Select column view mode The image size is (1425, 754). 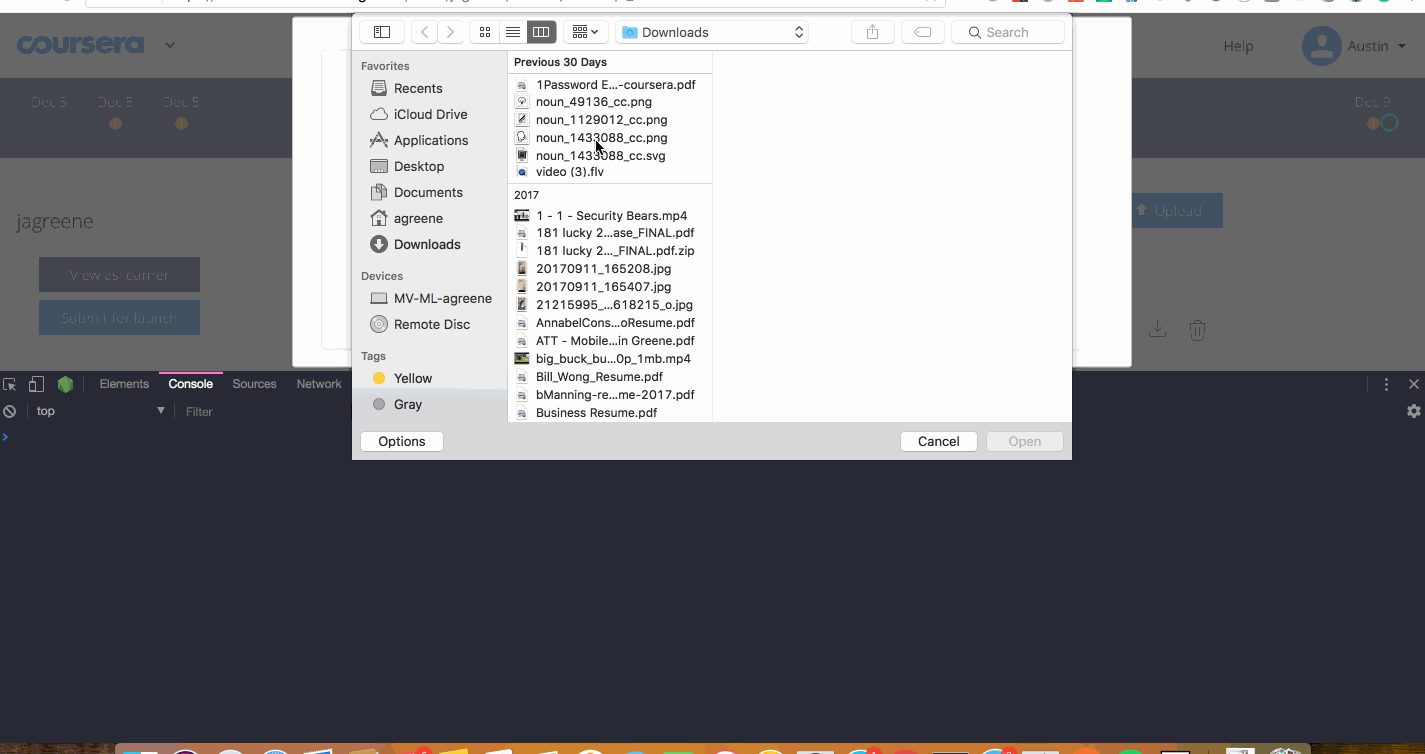click(x=541, y=31)
